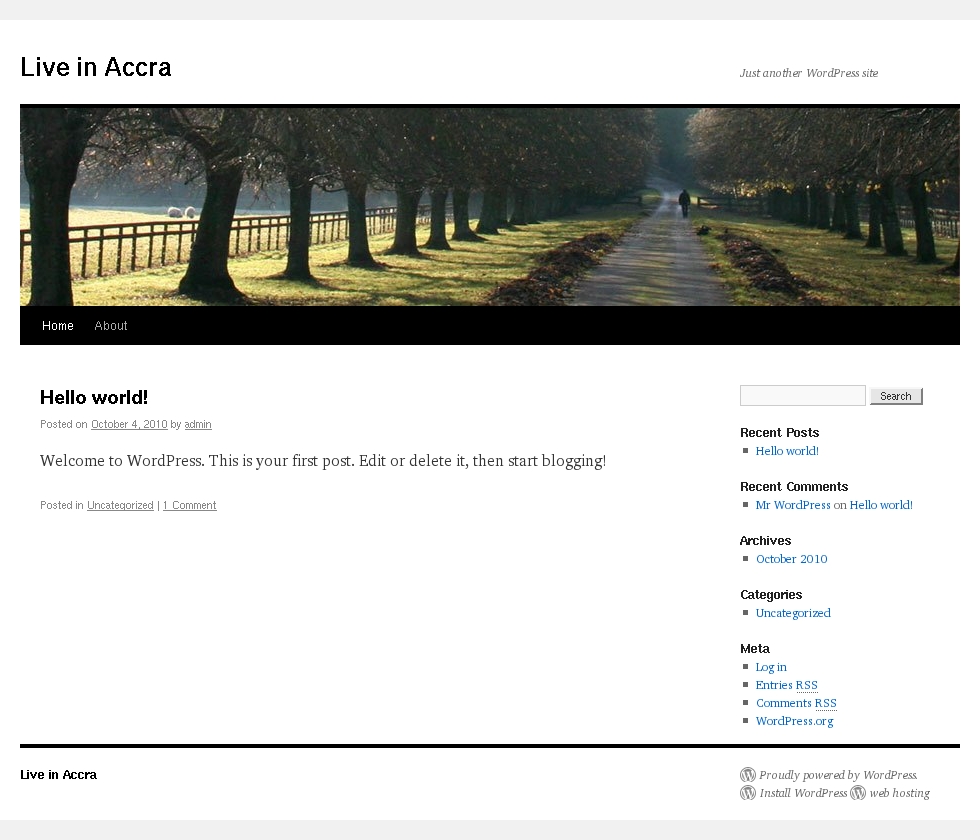Viewport: 980px width, 840px height.
Task: Open Mr WordPress commenter link
Action: tap(793, 505)
